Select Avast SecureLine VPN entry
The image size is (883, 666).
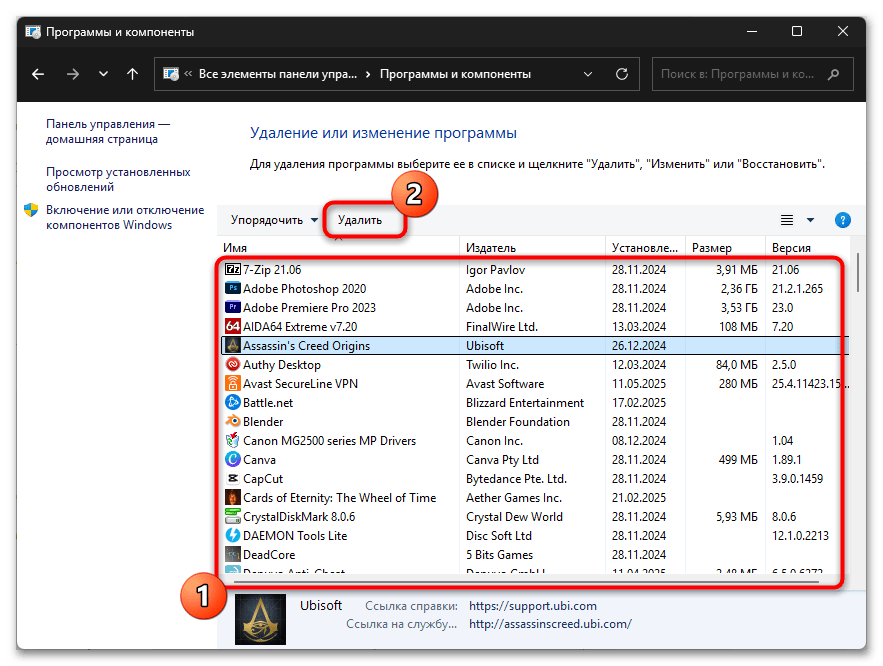coord(535,384)
